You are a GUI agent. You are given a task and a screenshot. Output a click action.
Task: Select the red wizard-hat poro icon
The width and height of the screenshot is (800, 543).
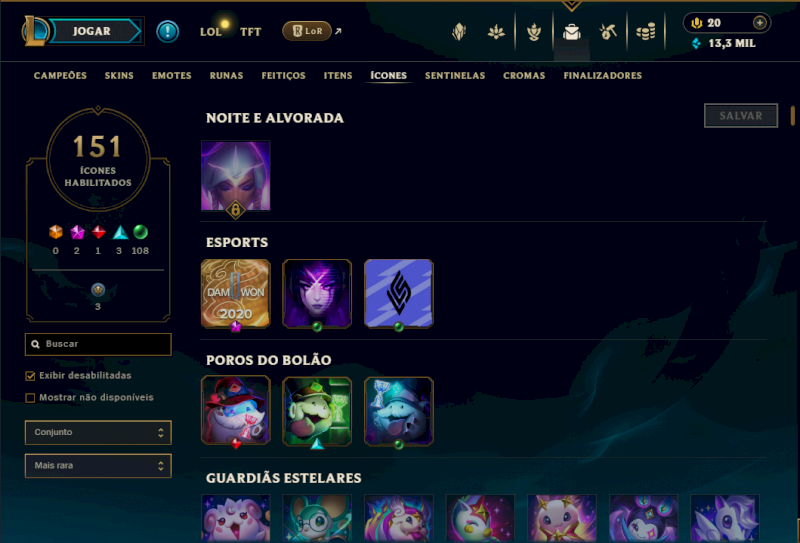(x=235, y=411)
